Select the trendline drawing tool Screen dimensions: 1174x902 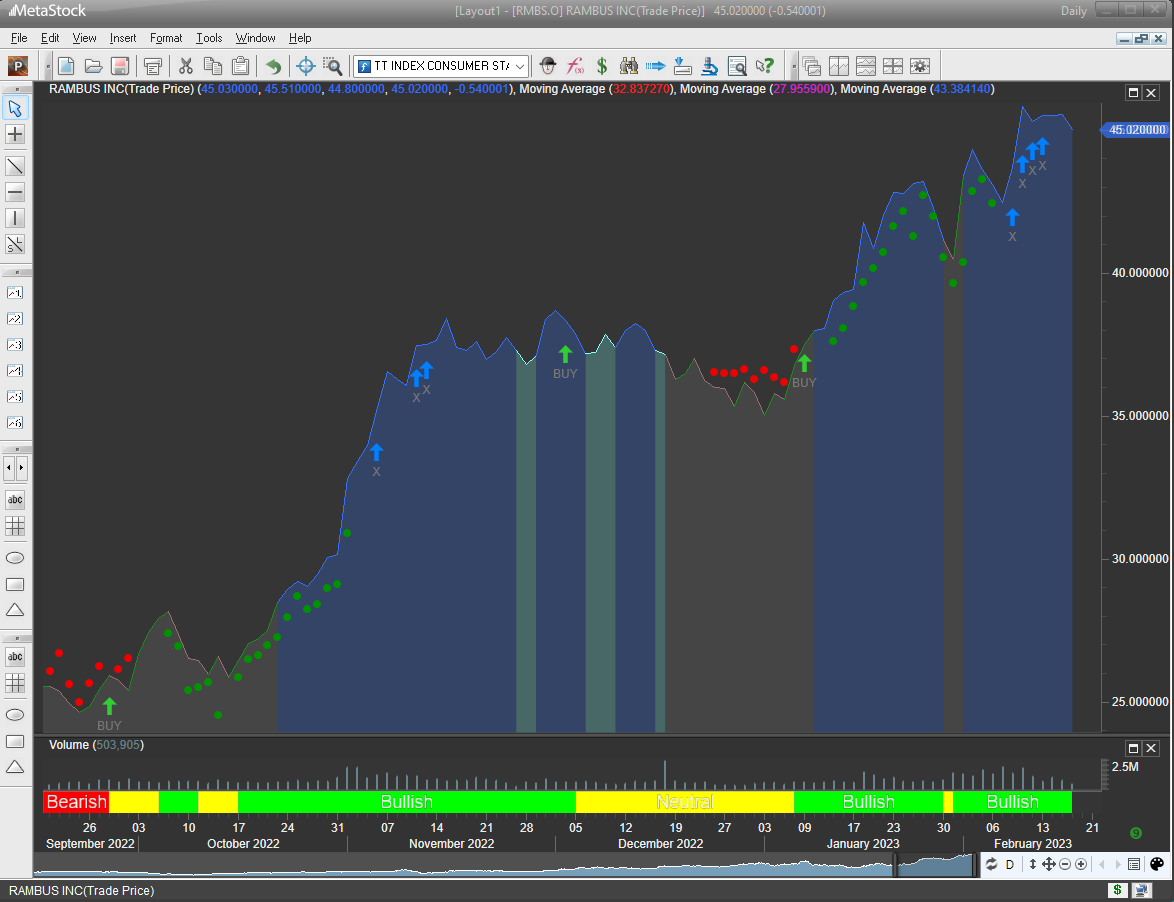(15, 166)
